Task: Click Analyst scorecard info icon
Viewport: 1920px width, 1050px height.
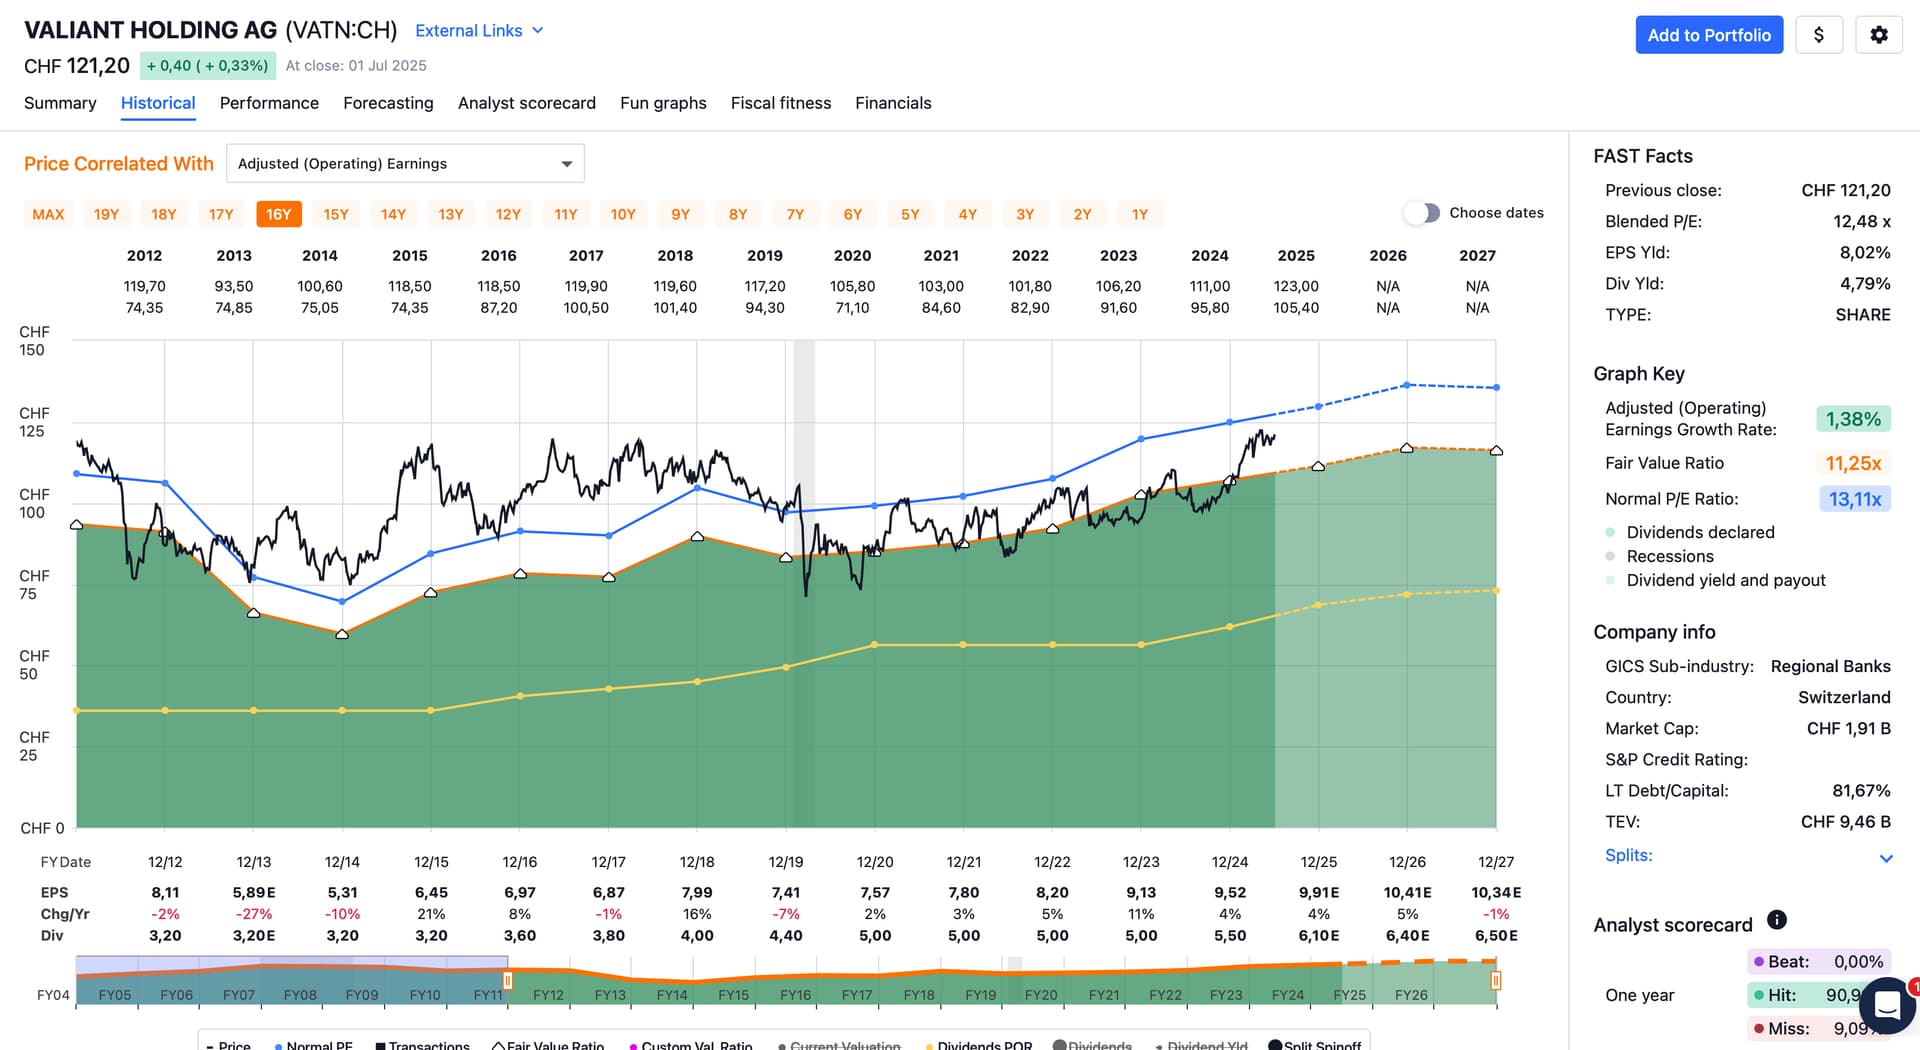Action: point(1776,920)
